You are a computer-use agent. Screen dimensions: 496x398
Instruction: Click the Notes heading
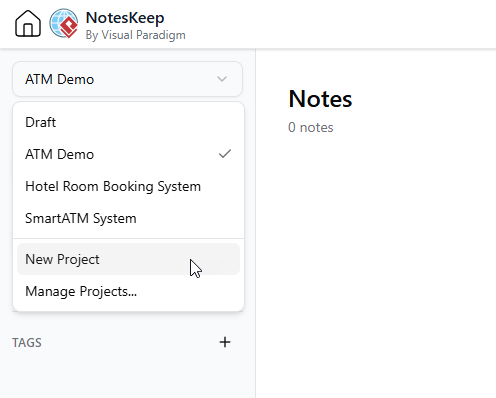pos(320,99)
